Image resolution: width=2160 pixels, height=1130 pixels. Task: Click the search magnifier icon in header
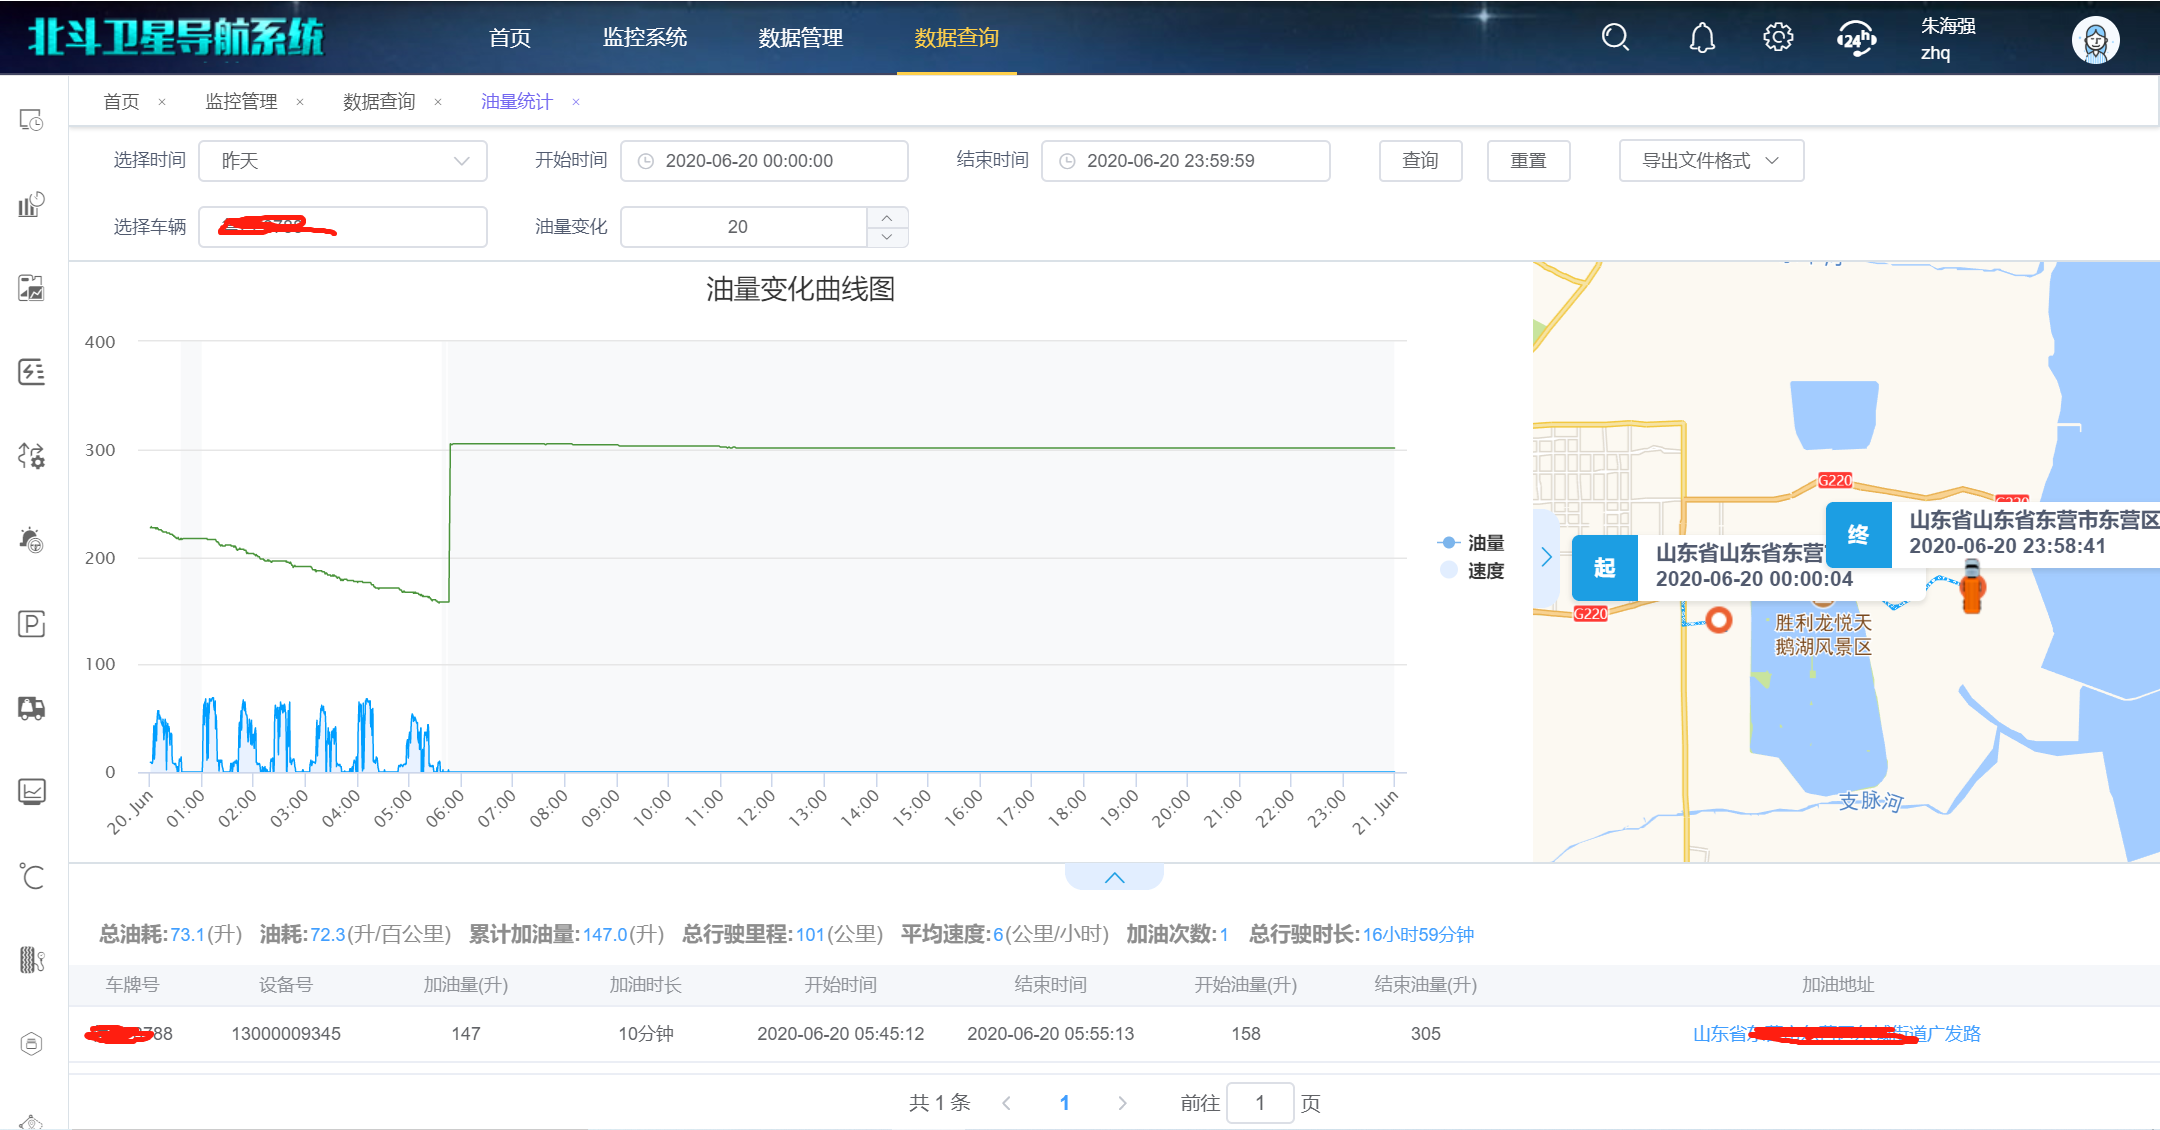click(1615, 38)
